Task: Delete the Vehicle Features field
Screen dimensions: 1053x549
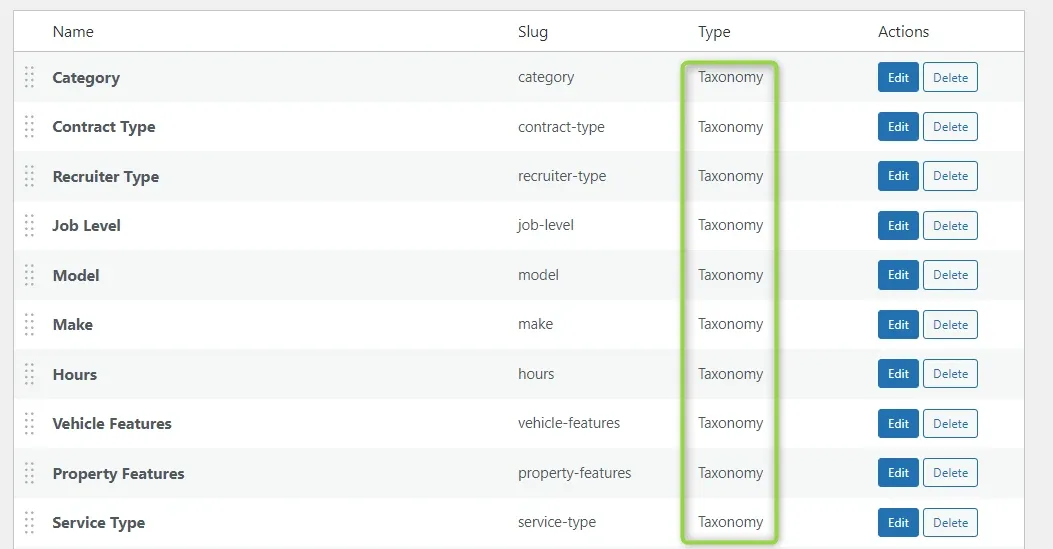Action: tap(950, 423)
